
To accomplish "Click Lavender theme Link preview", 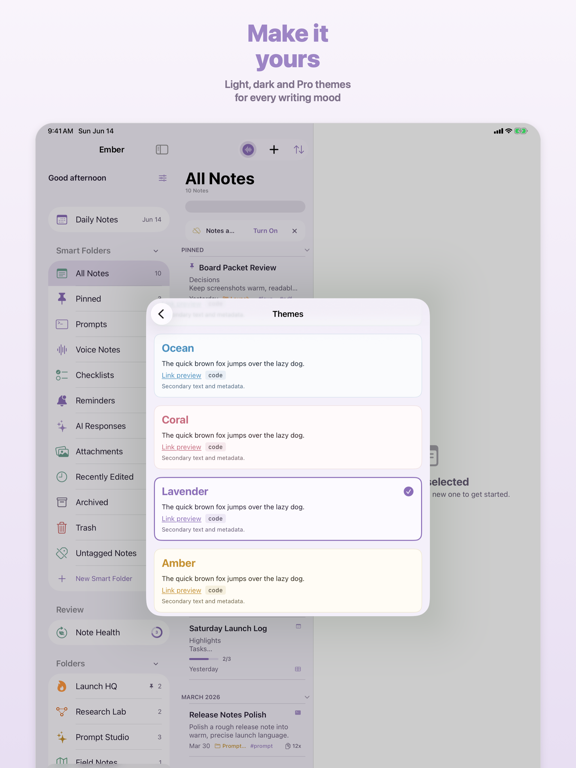I will pos(181,519).
